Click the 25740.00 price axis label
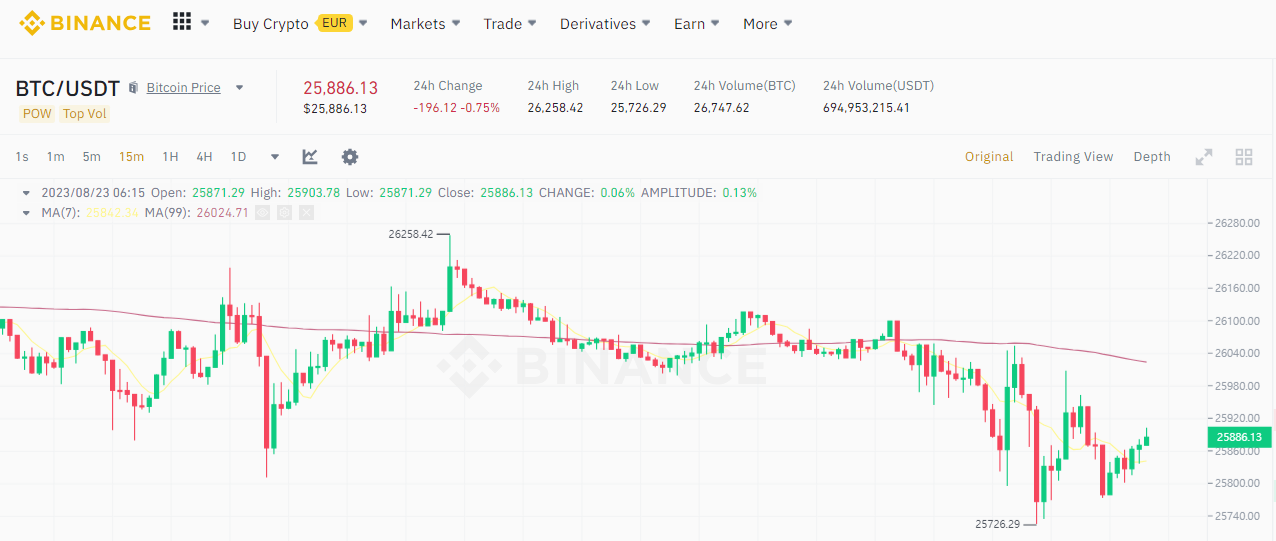The image size is (1276, 541). point(1237,516)
